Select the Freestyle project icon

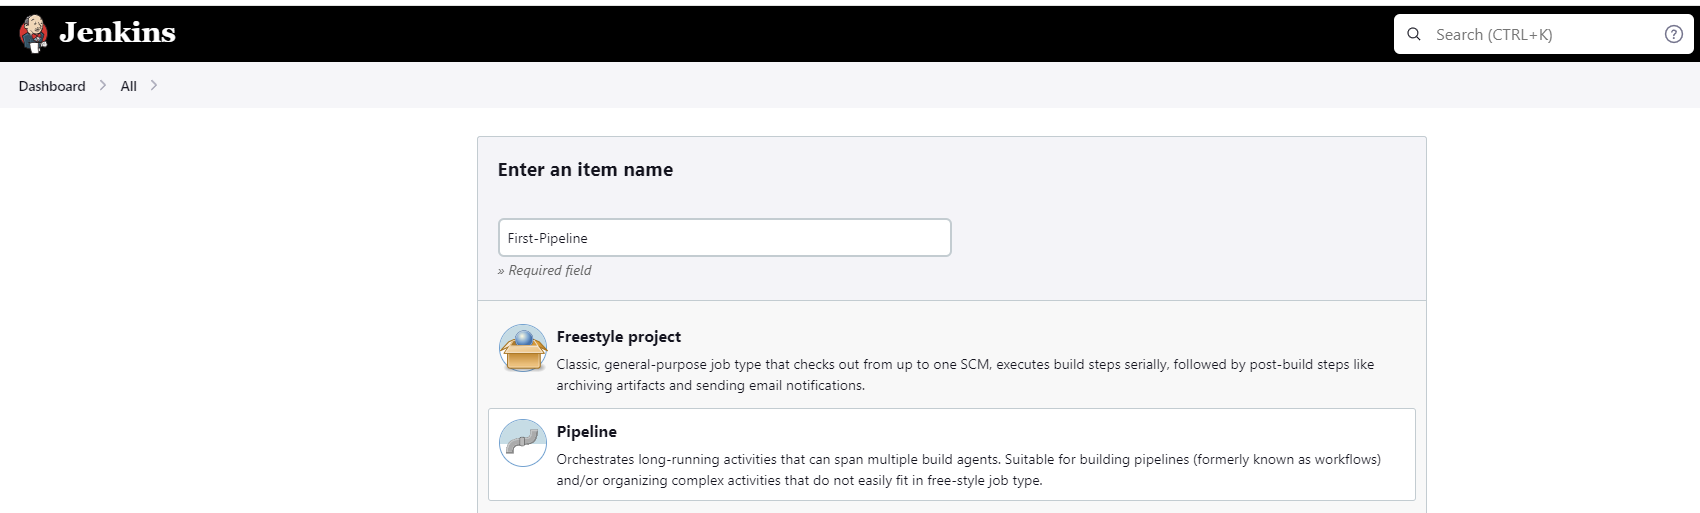click(523, 348)
